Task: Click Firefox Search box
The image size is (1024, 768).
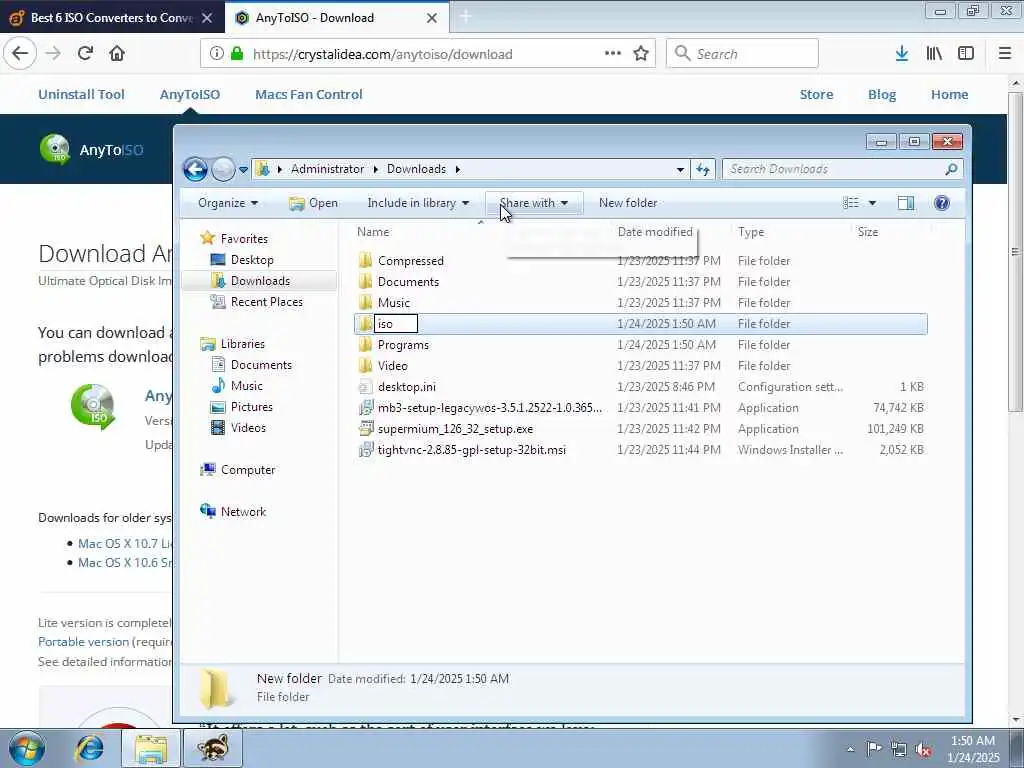Action: coord(742,54)
